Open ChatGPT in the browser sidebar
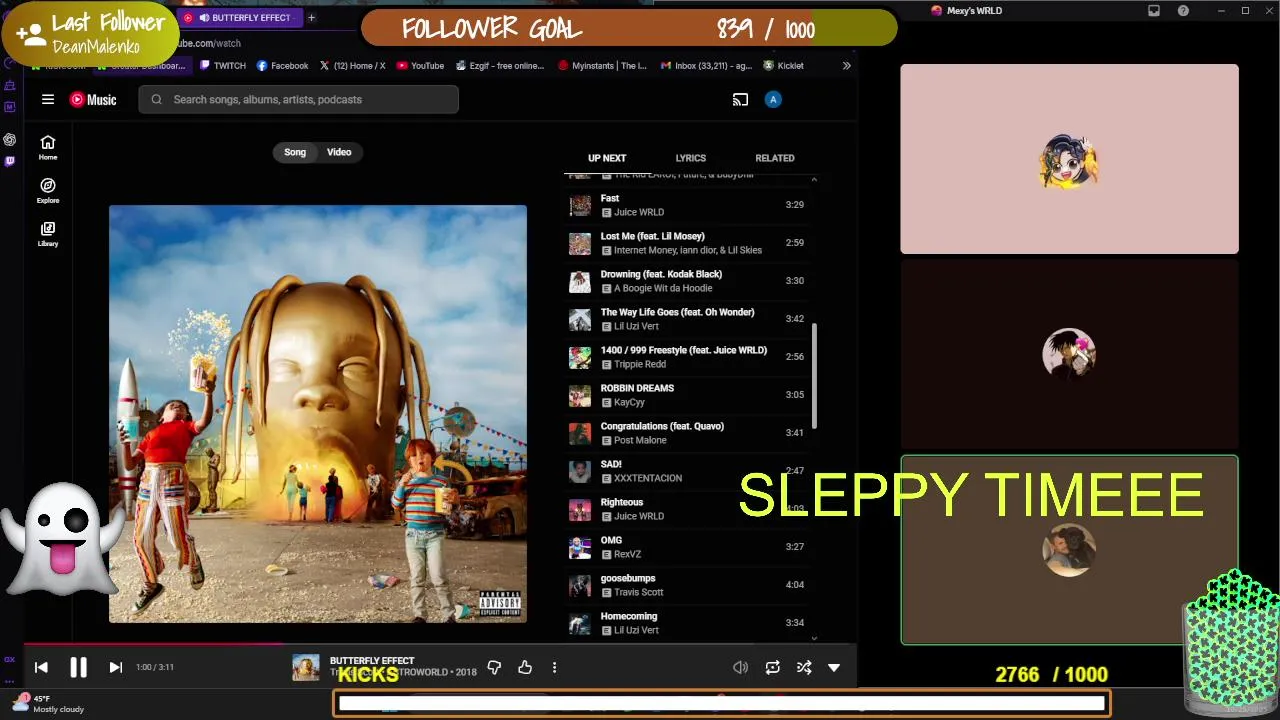1280x720 pixels. click(9, 139)
